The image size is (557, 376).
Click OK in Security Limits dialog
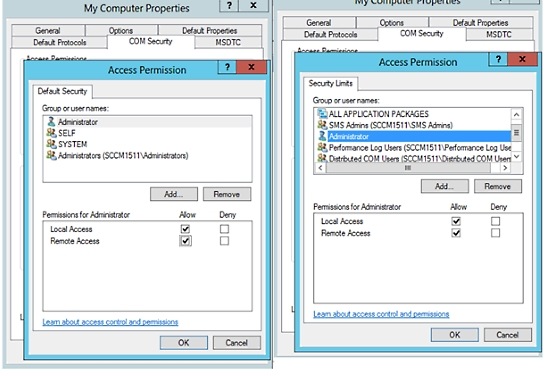click(455, 335)
